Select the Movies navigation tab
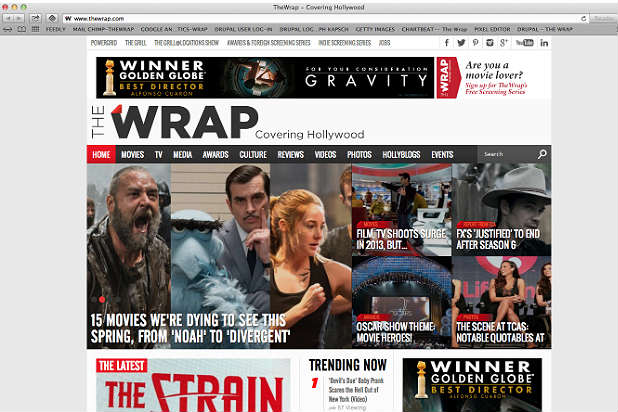 click(x=132, y=155)
